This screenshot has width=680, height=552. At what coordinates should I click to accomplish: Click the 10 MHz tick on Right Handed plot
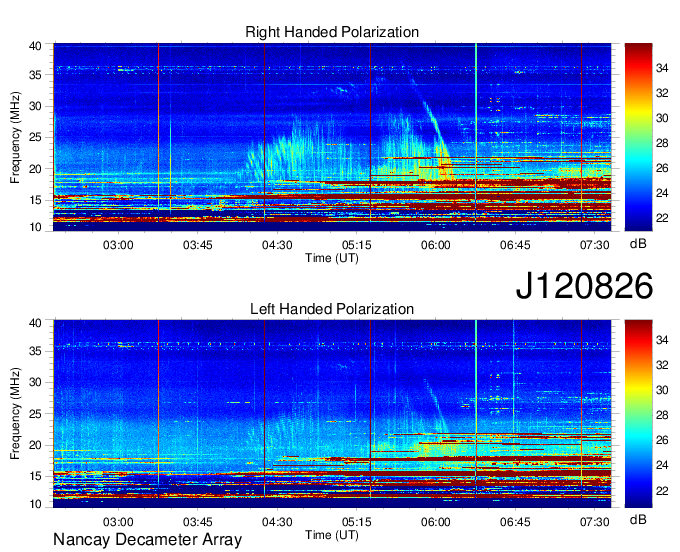point(36,227)
